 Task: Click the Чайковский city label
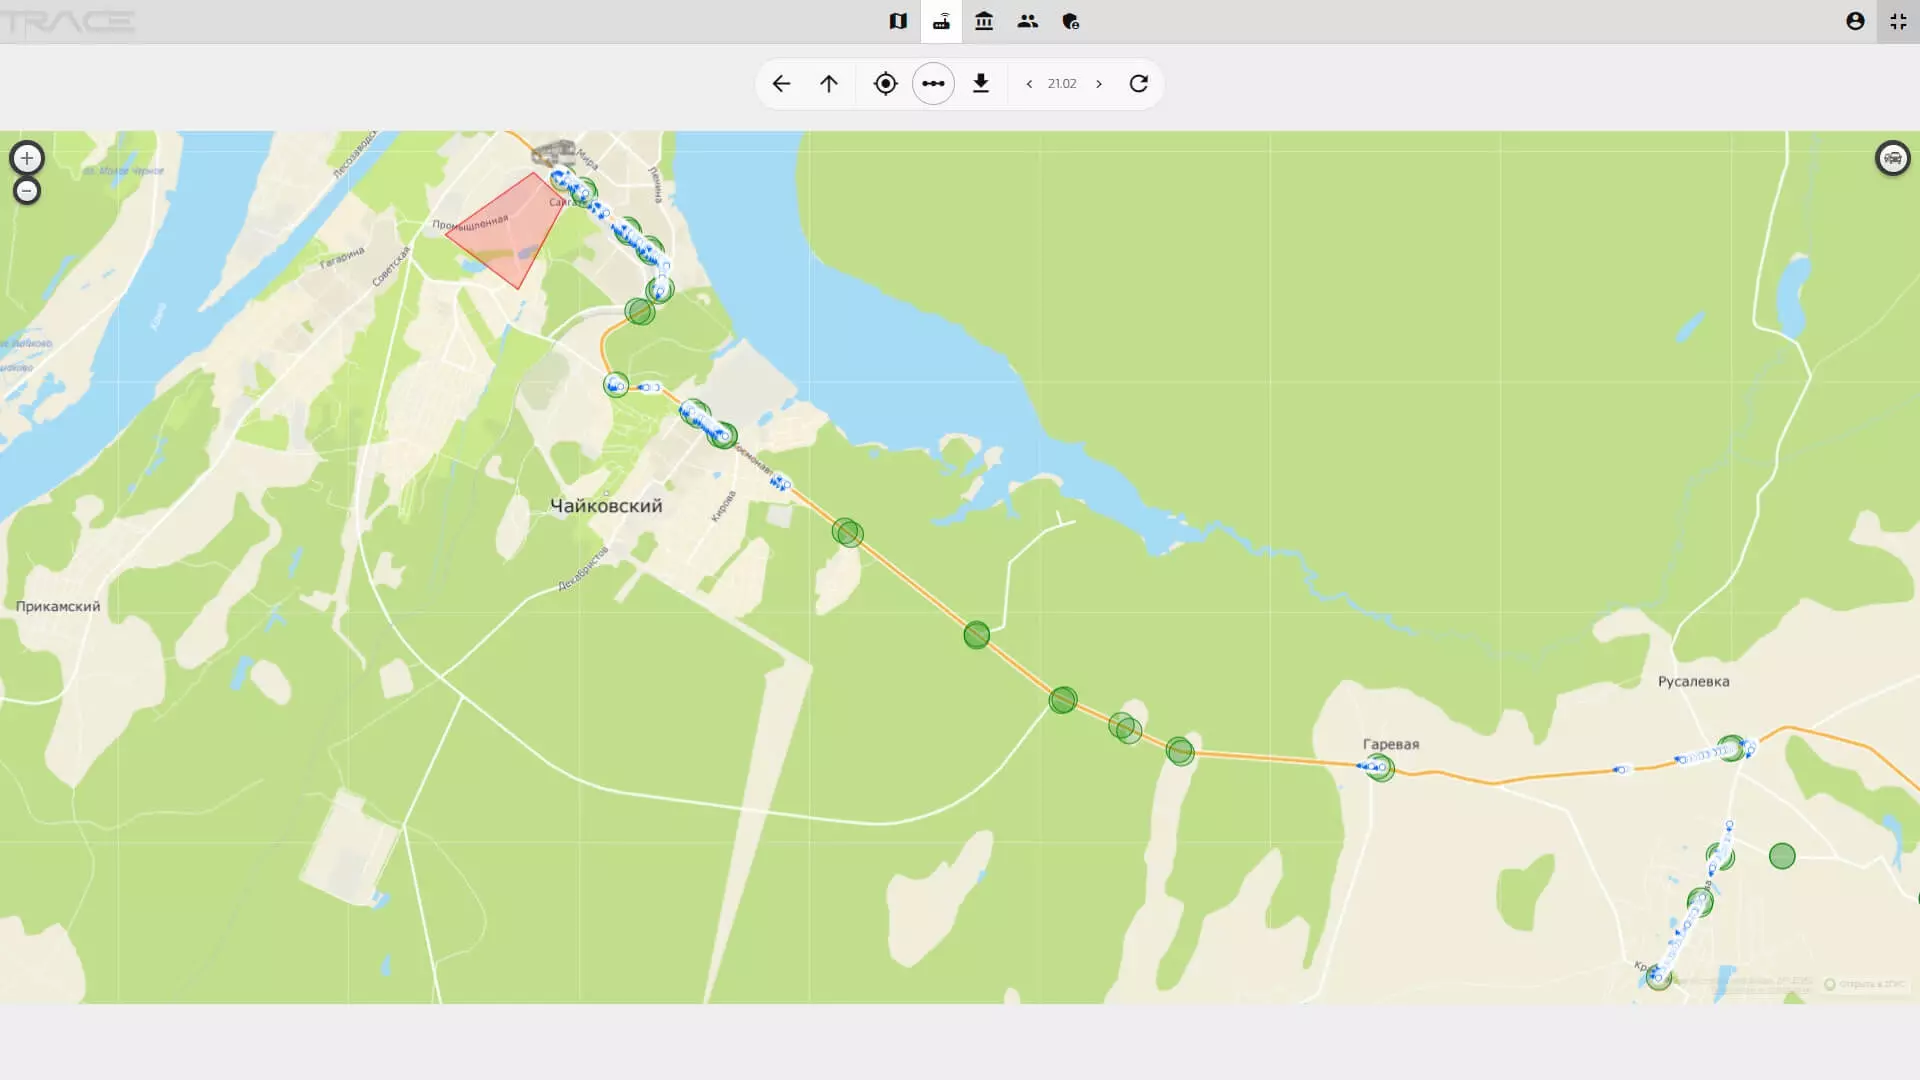(606, 506)
